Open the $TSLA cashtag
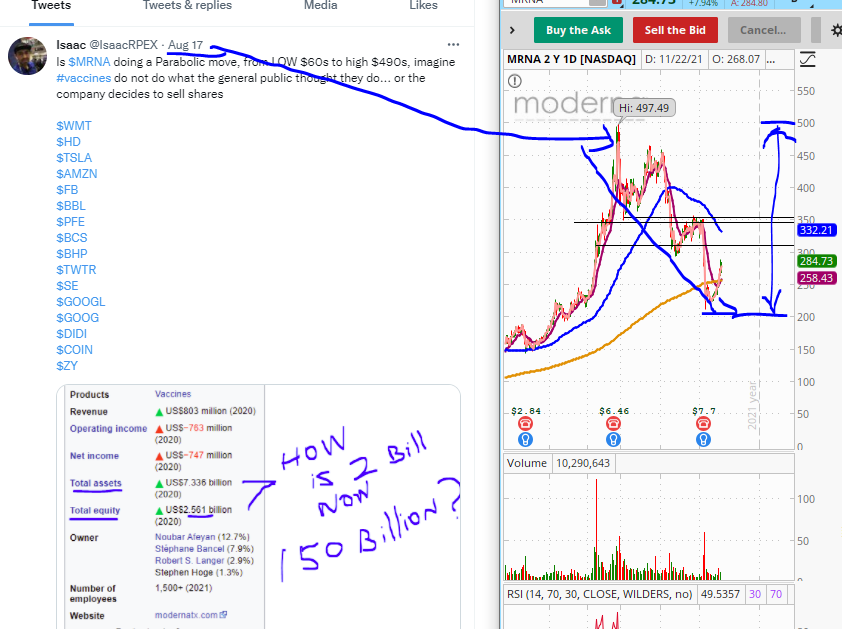842x629 pixels. tap(74, 158)
